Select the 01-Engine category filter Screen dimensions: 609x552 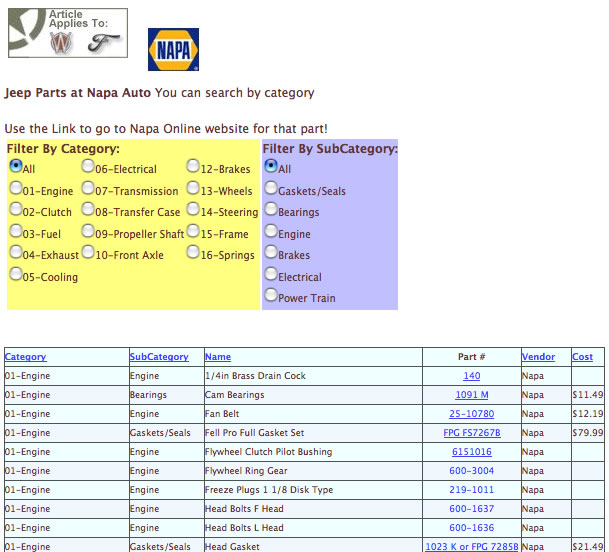(16, 188)
